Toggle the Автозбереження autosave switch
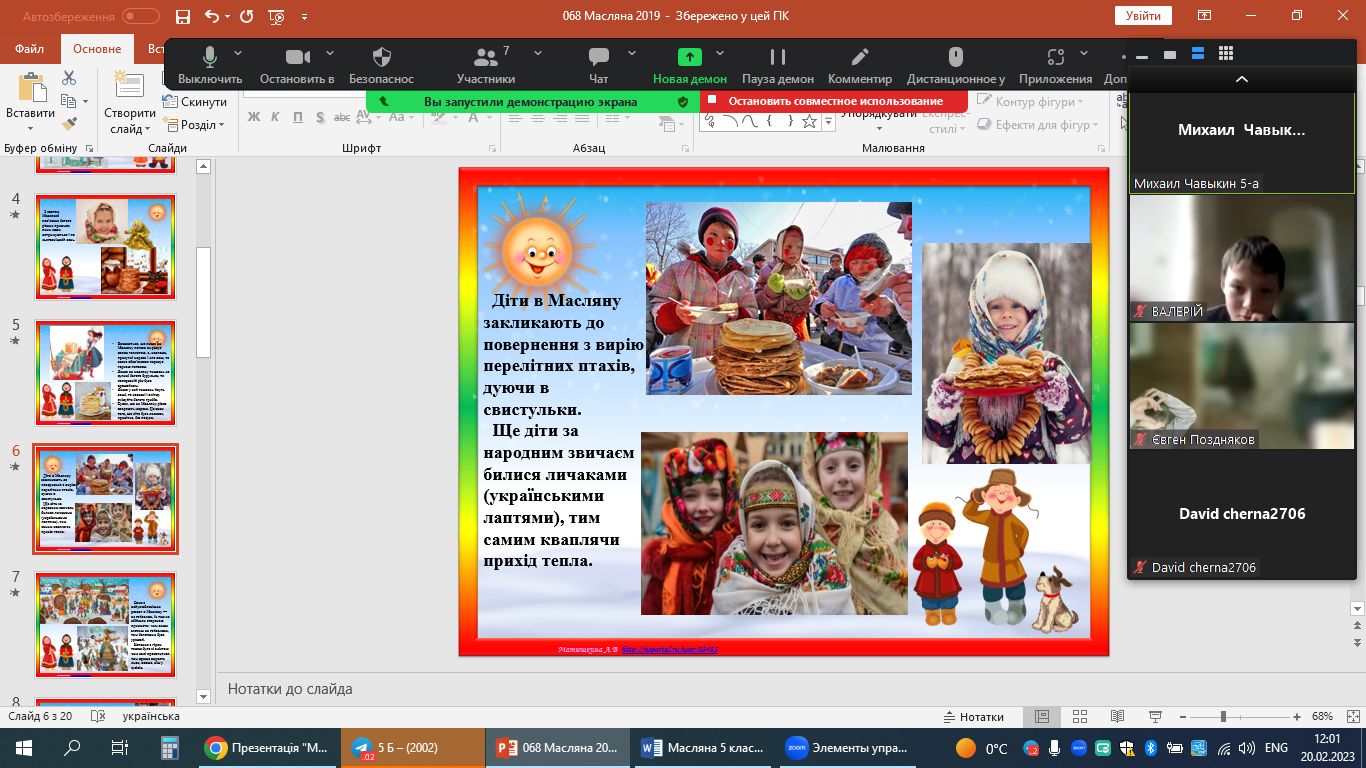The width and height of the screenshot is (1366, 768). (140, 16)
